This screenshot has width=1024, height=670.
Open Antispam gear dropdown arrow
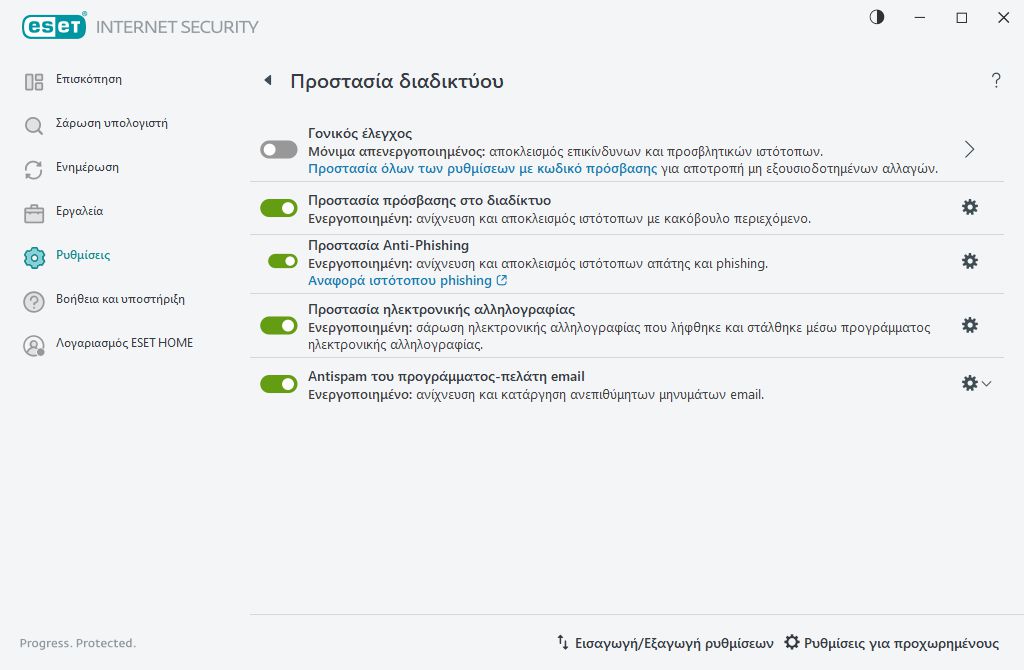pyautogui.click(x=987, y=383)
